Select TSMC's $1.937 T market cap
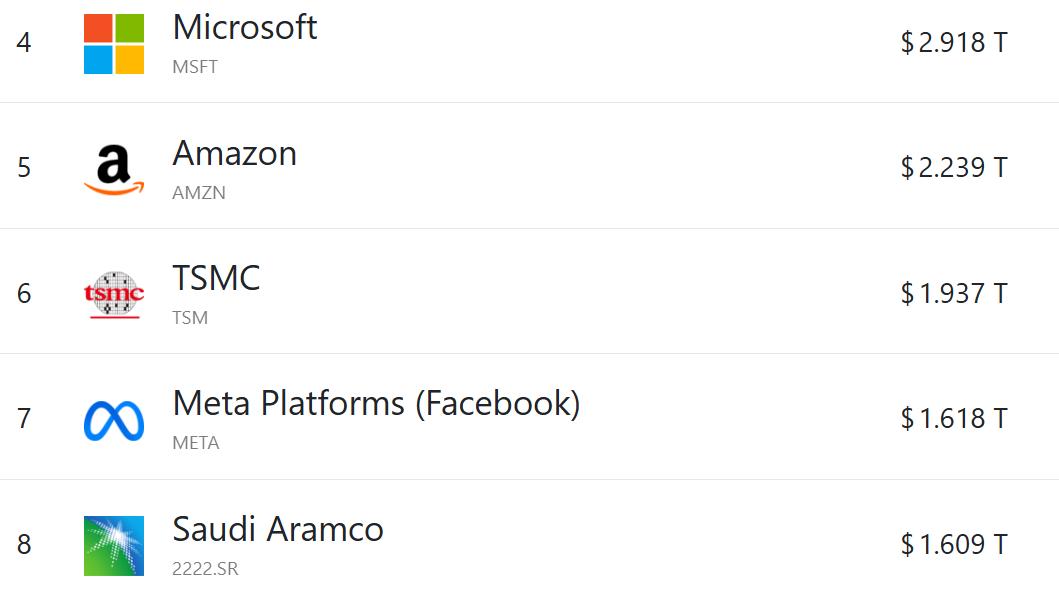 tap(953, 293)
